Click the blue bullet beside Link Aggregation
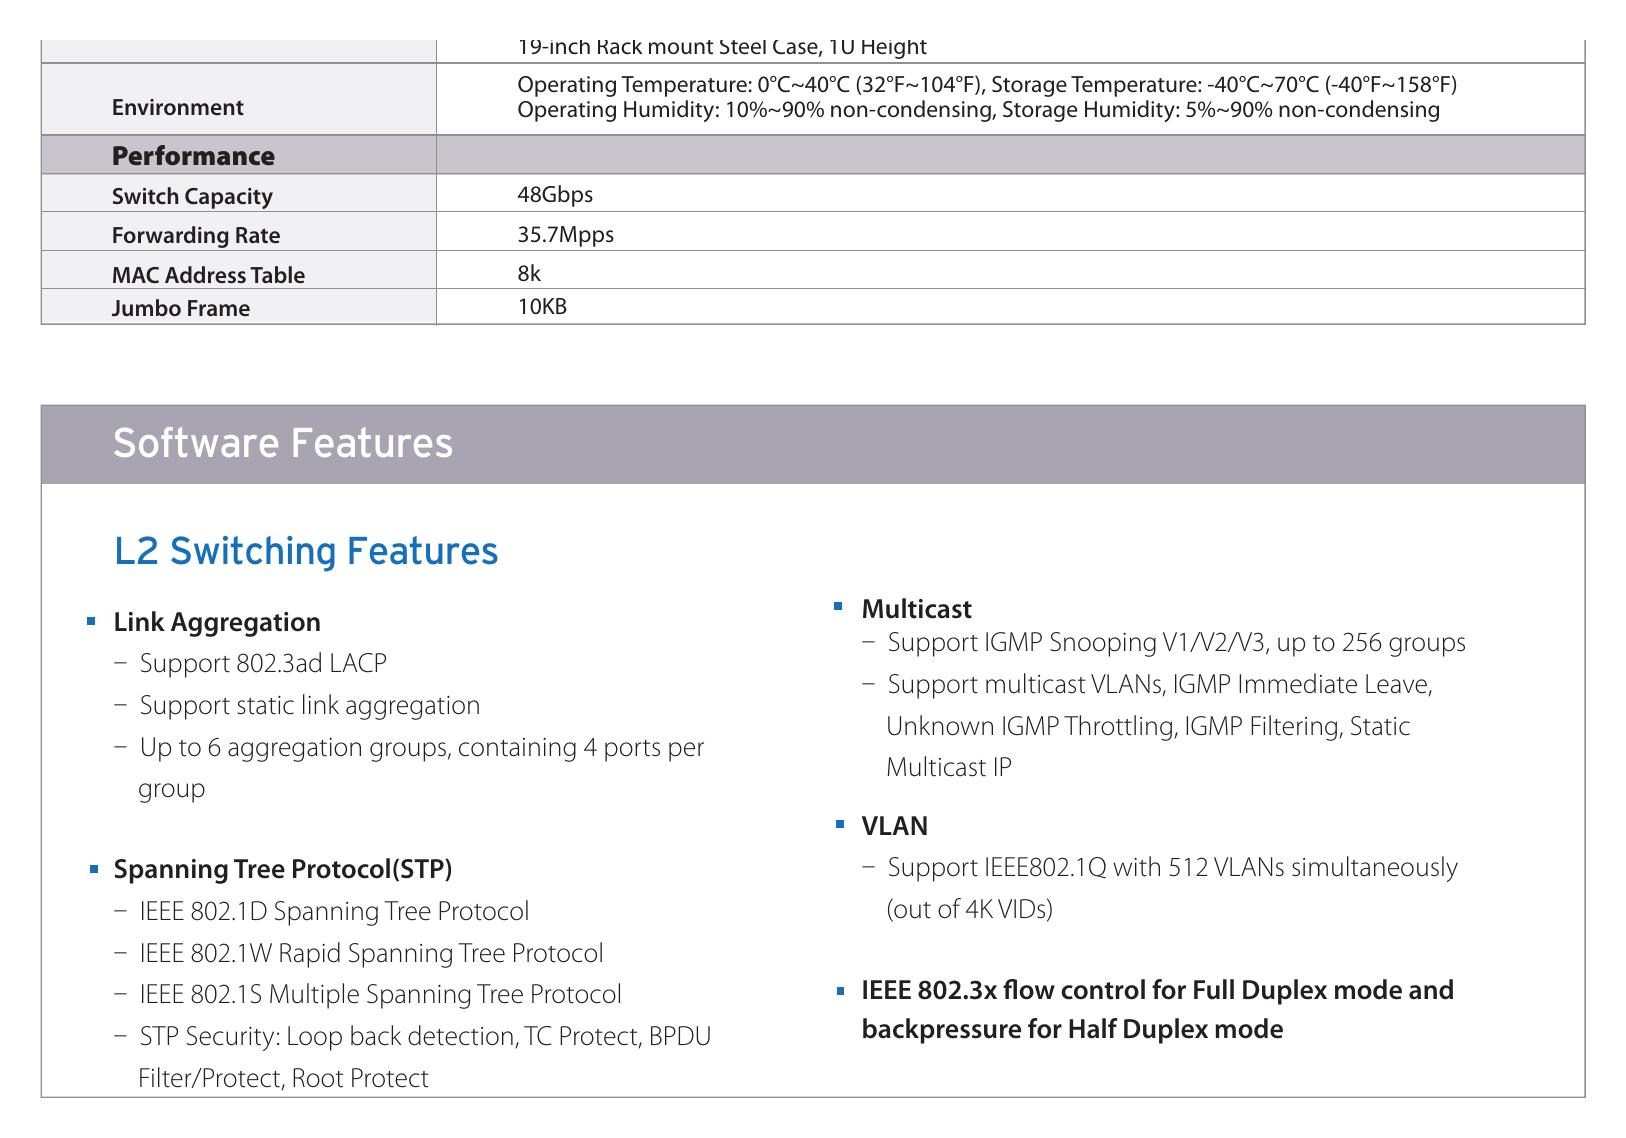1626x1138 pixels. coord(91,622)
